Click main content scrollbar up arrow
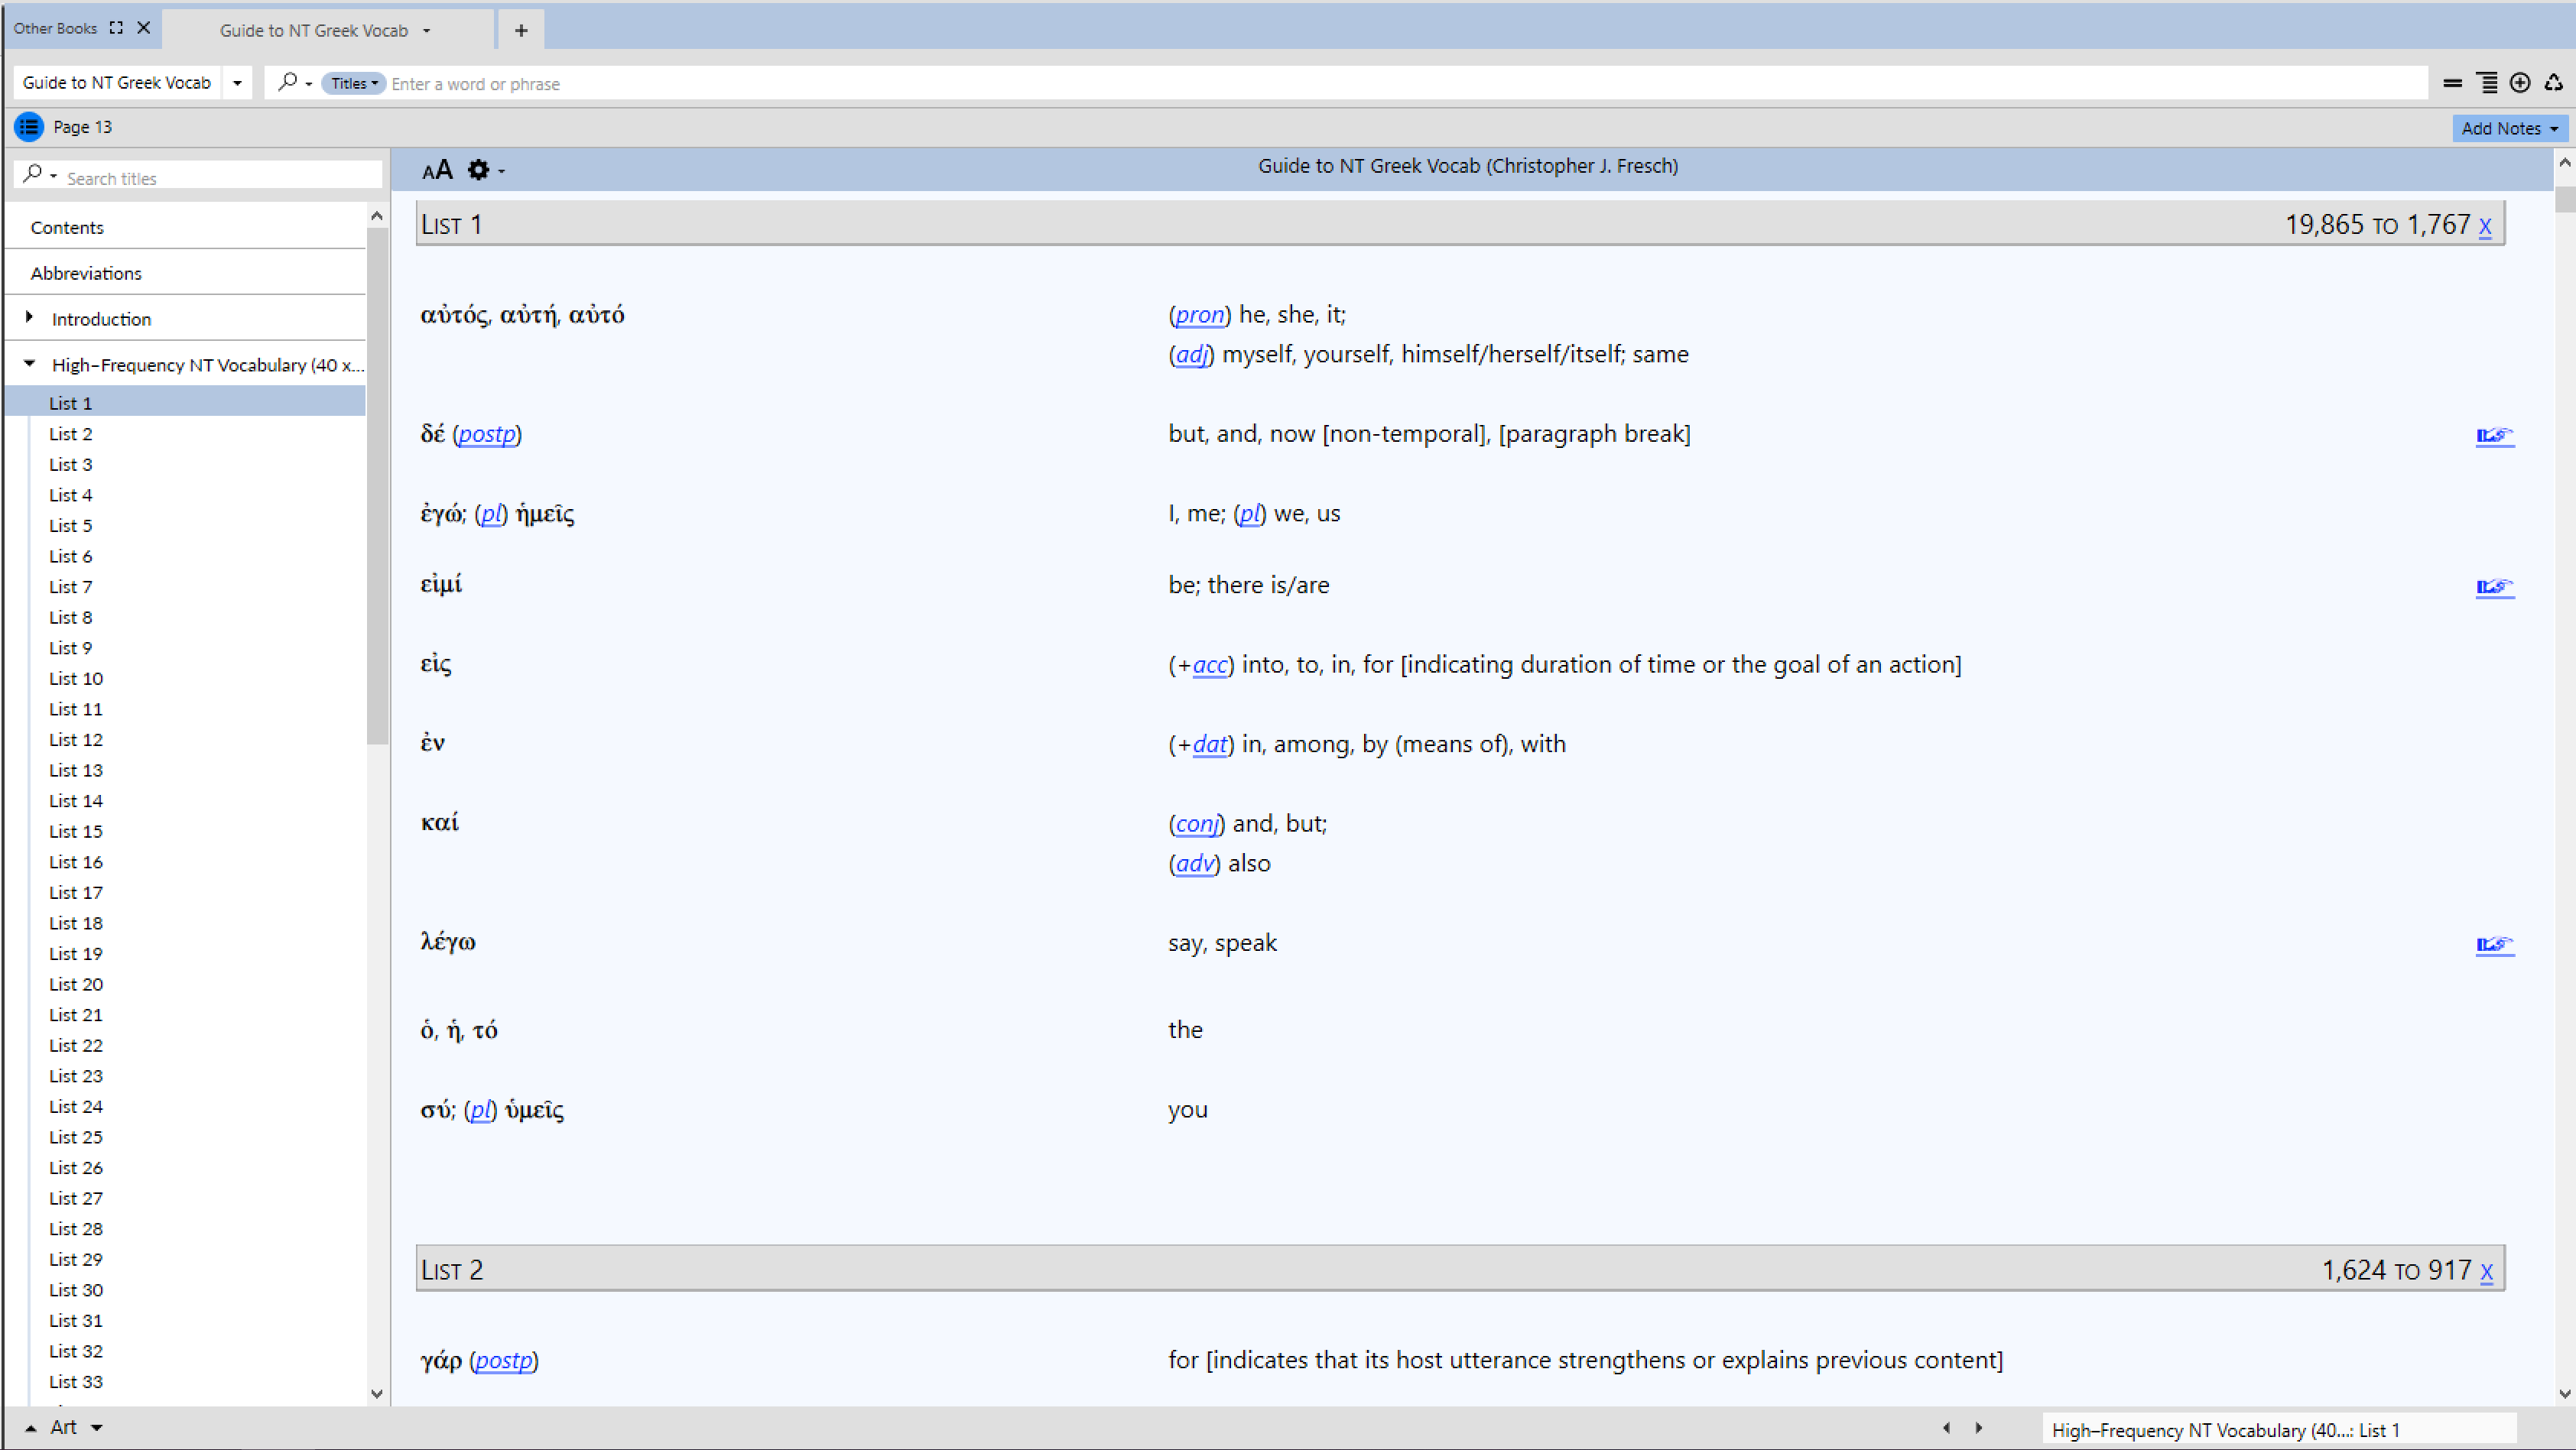This screenshot has height=1450, width=2576. [x=2565, y=162]
